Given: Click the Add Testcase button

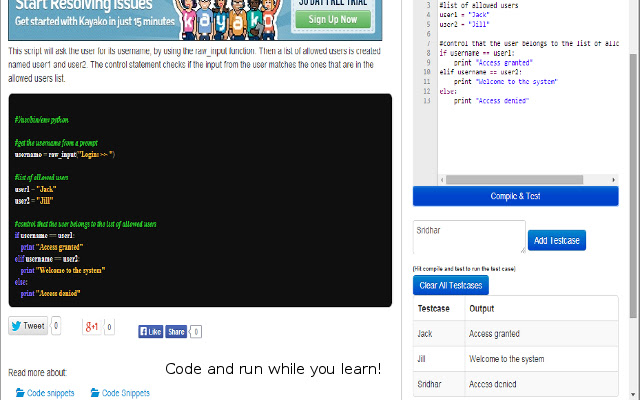Looking at the screenshot, I should click(x=557, y=240).
